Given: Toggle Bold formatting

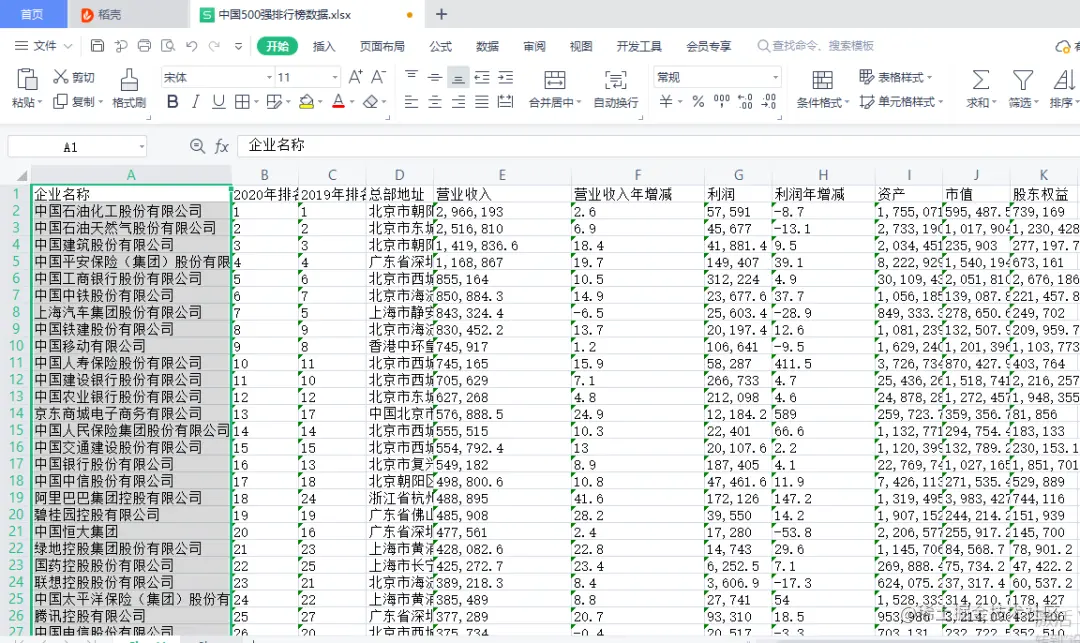Looking at the screenshot, I should click(x=173, y=102).
